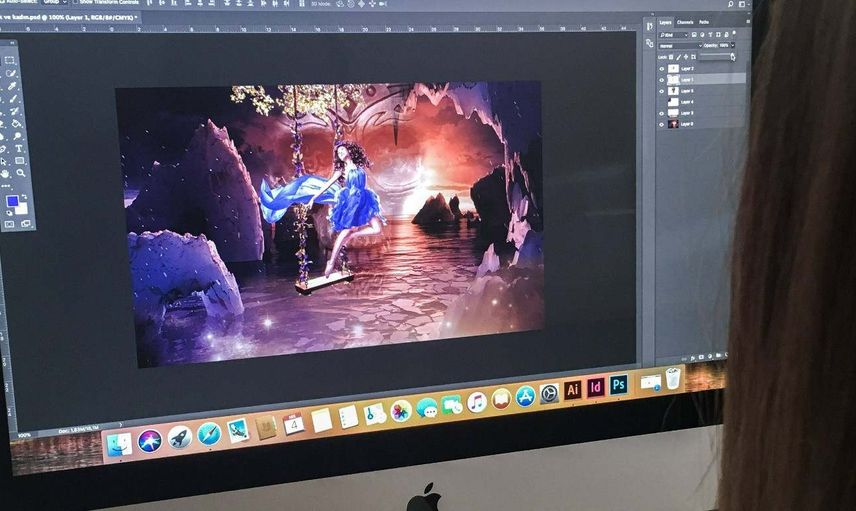Open the collapsed History panel icon

(650, 26)
